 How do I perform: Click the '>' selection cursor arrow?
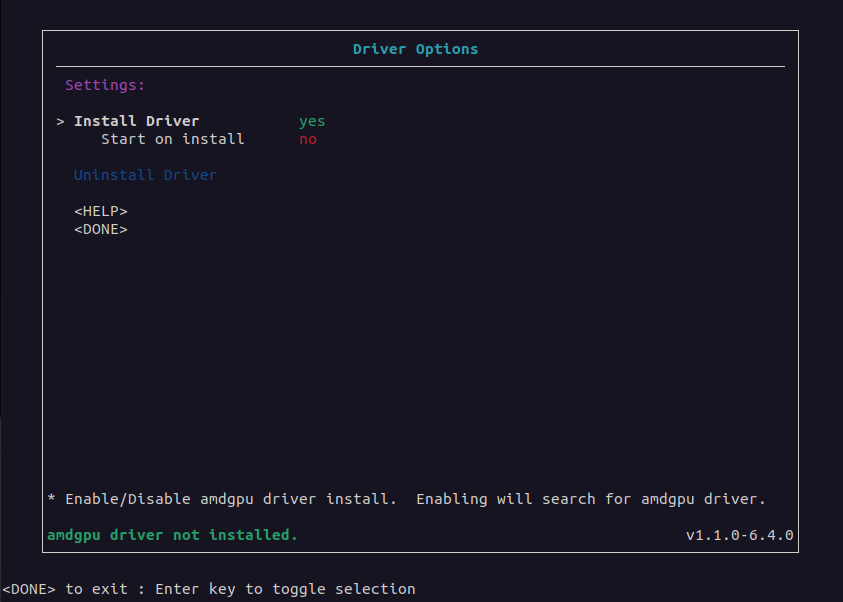[x=61, y=121]
